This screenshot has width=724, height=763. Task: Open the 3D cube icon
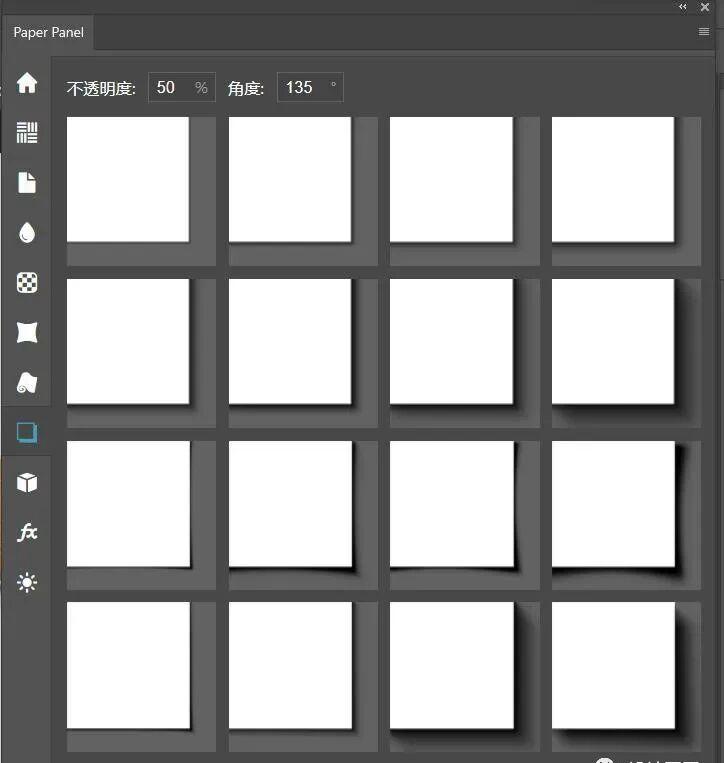click(x=27, y=483)
